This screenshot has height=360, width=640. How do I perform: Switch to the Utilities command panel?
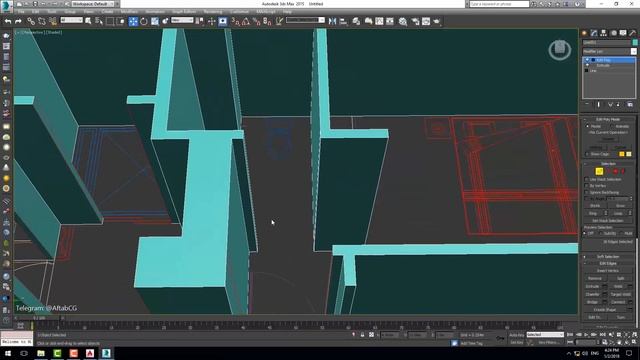click(x=633, y=33)
